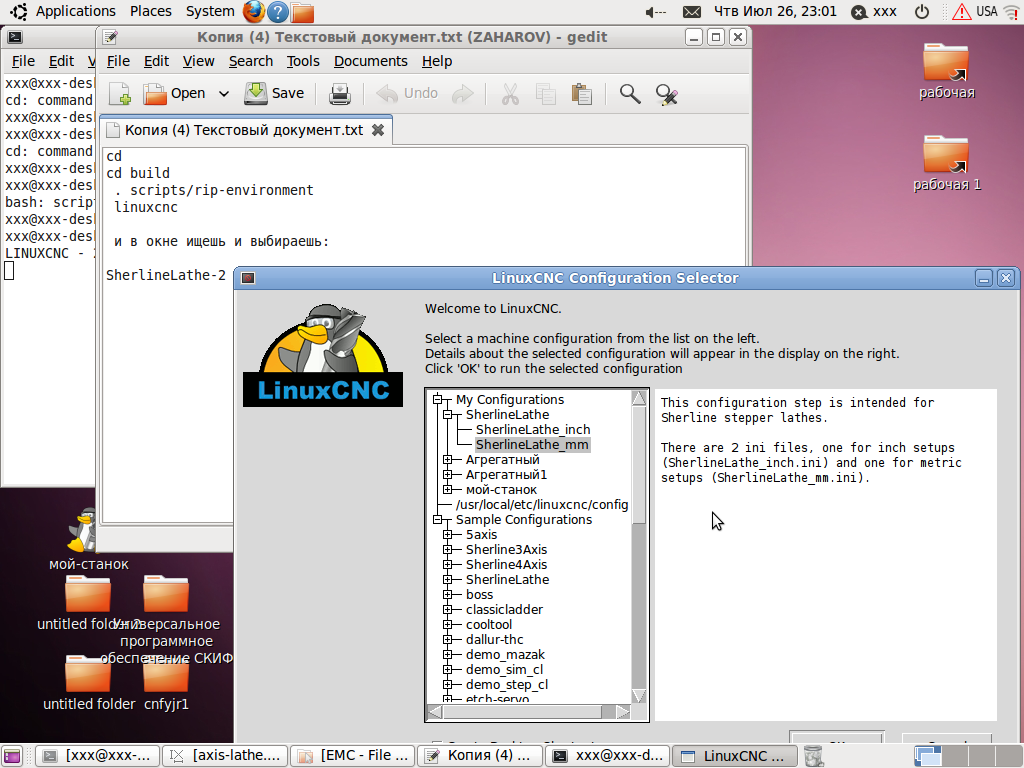Open the gedit Search menu
Screen dimensions: 1024x768
point(251,61)
